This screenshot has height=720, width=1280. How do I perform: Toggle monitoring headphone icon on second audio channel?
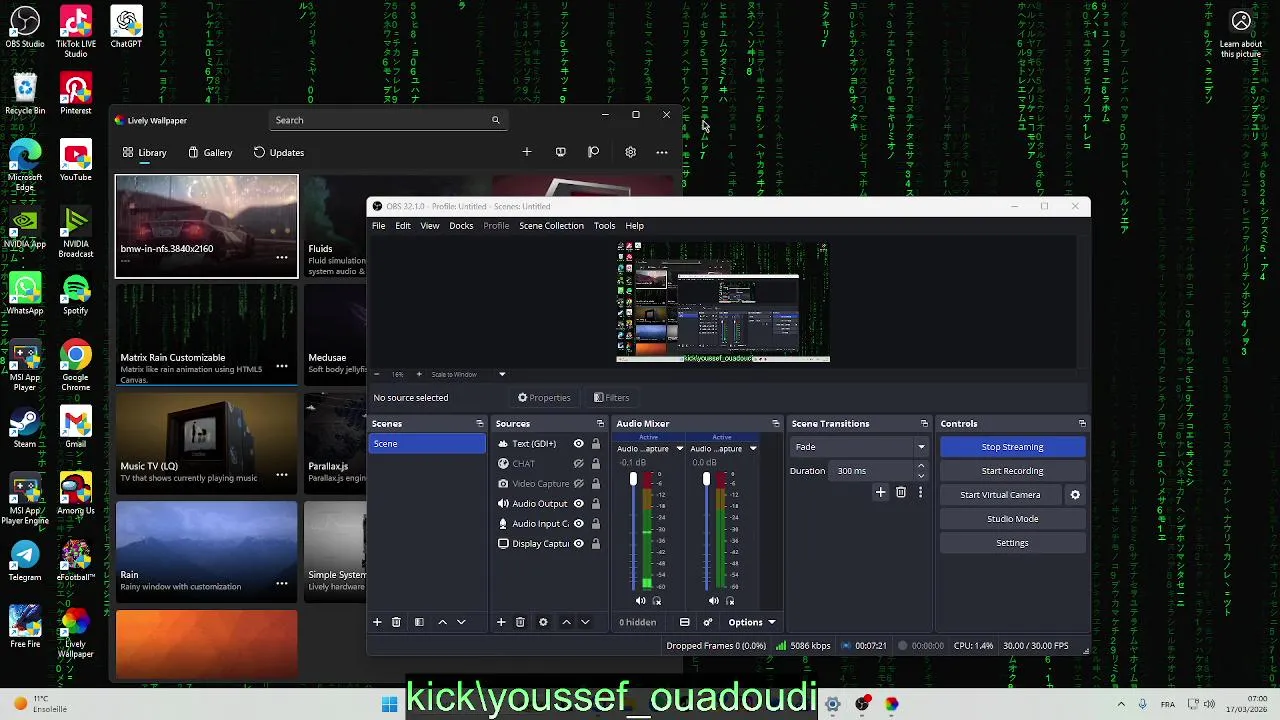point(730,601)
